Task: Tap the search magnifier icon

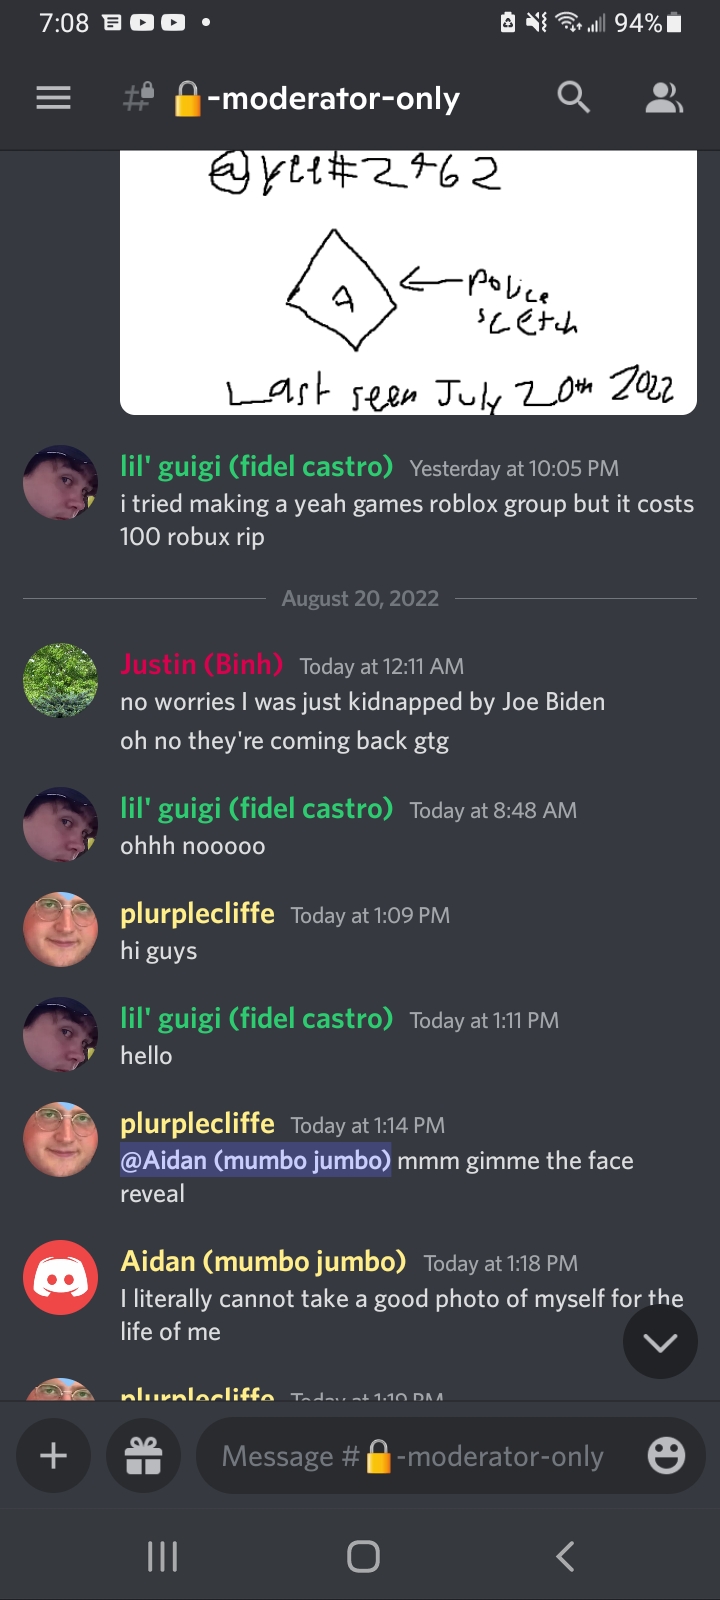Action: (573, 97)
